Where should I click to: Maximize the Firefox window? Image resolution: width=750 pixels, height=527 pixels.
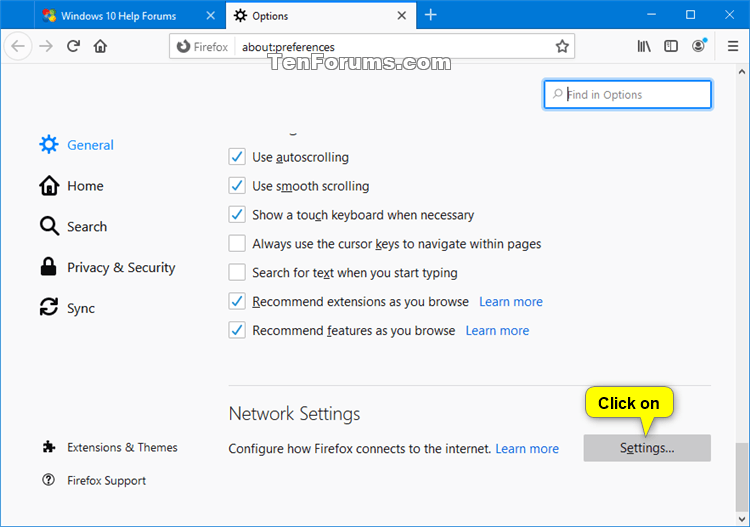coord(690,15)
